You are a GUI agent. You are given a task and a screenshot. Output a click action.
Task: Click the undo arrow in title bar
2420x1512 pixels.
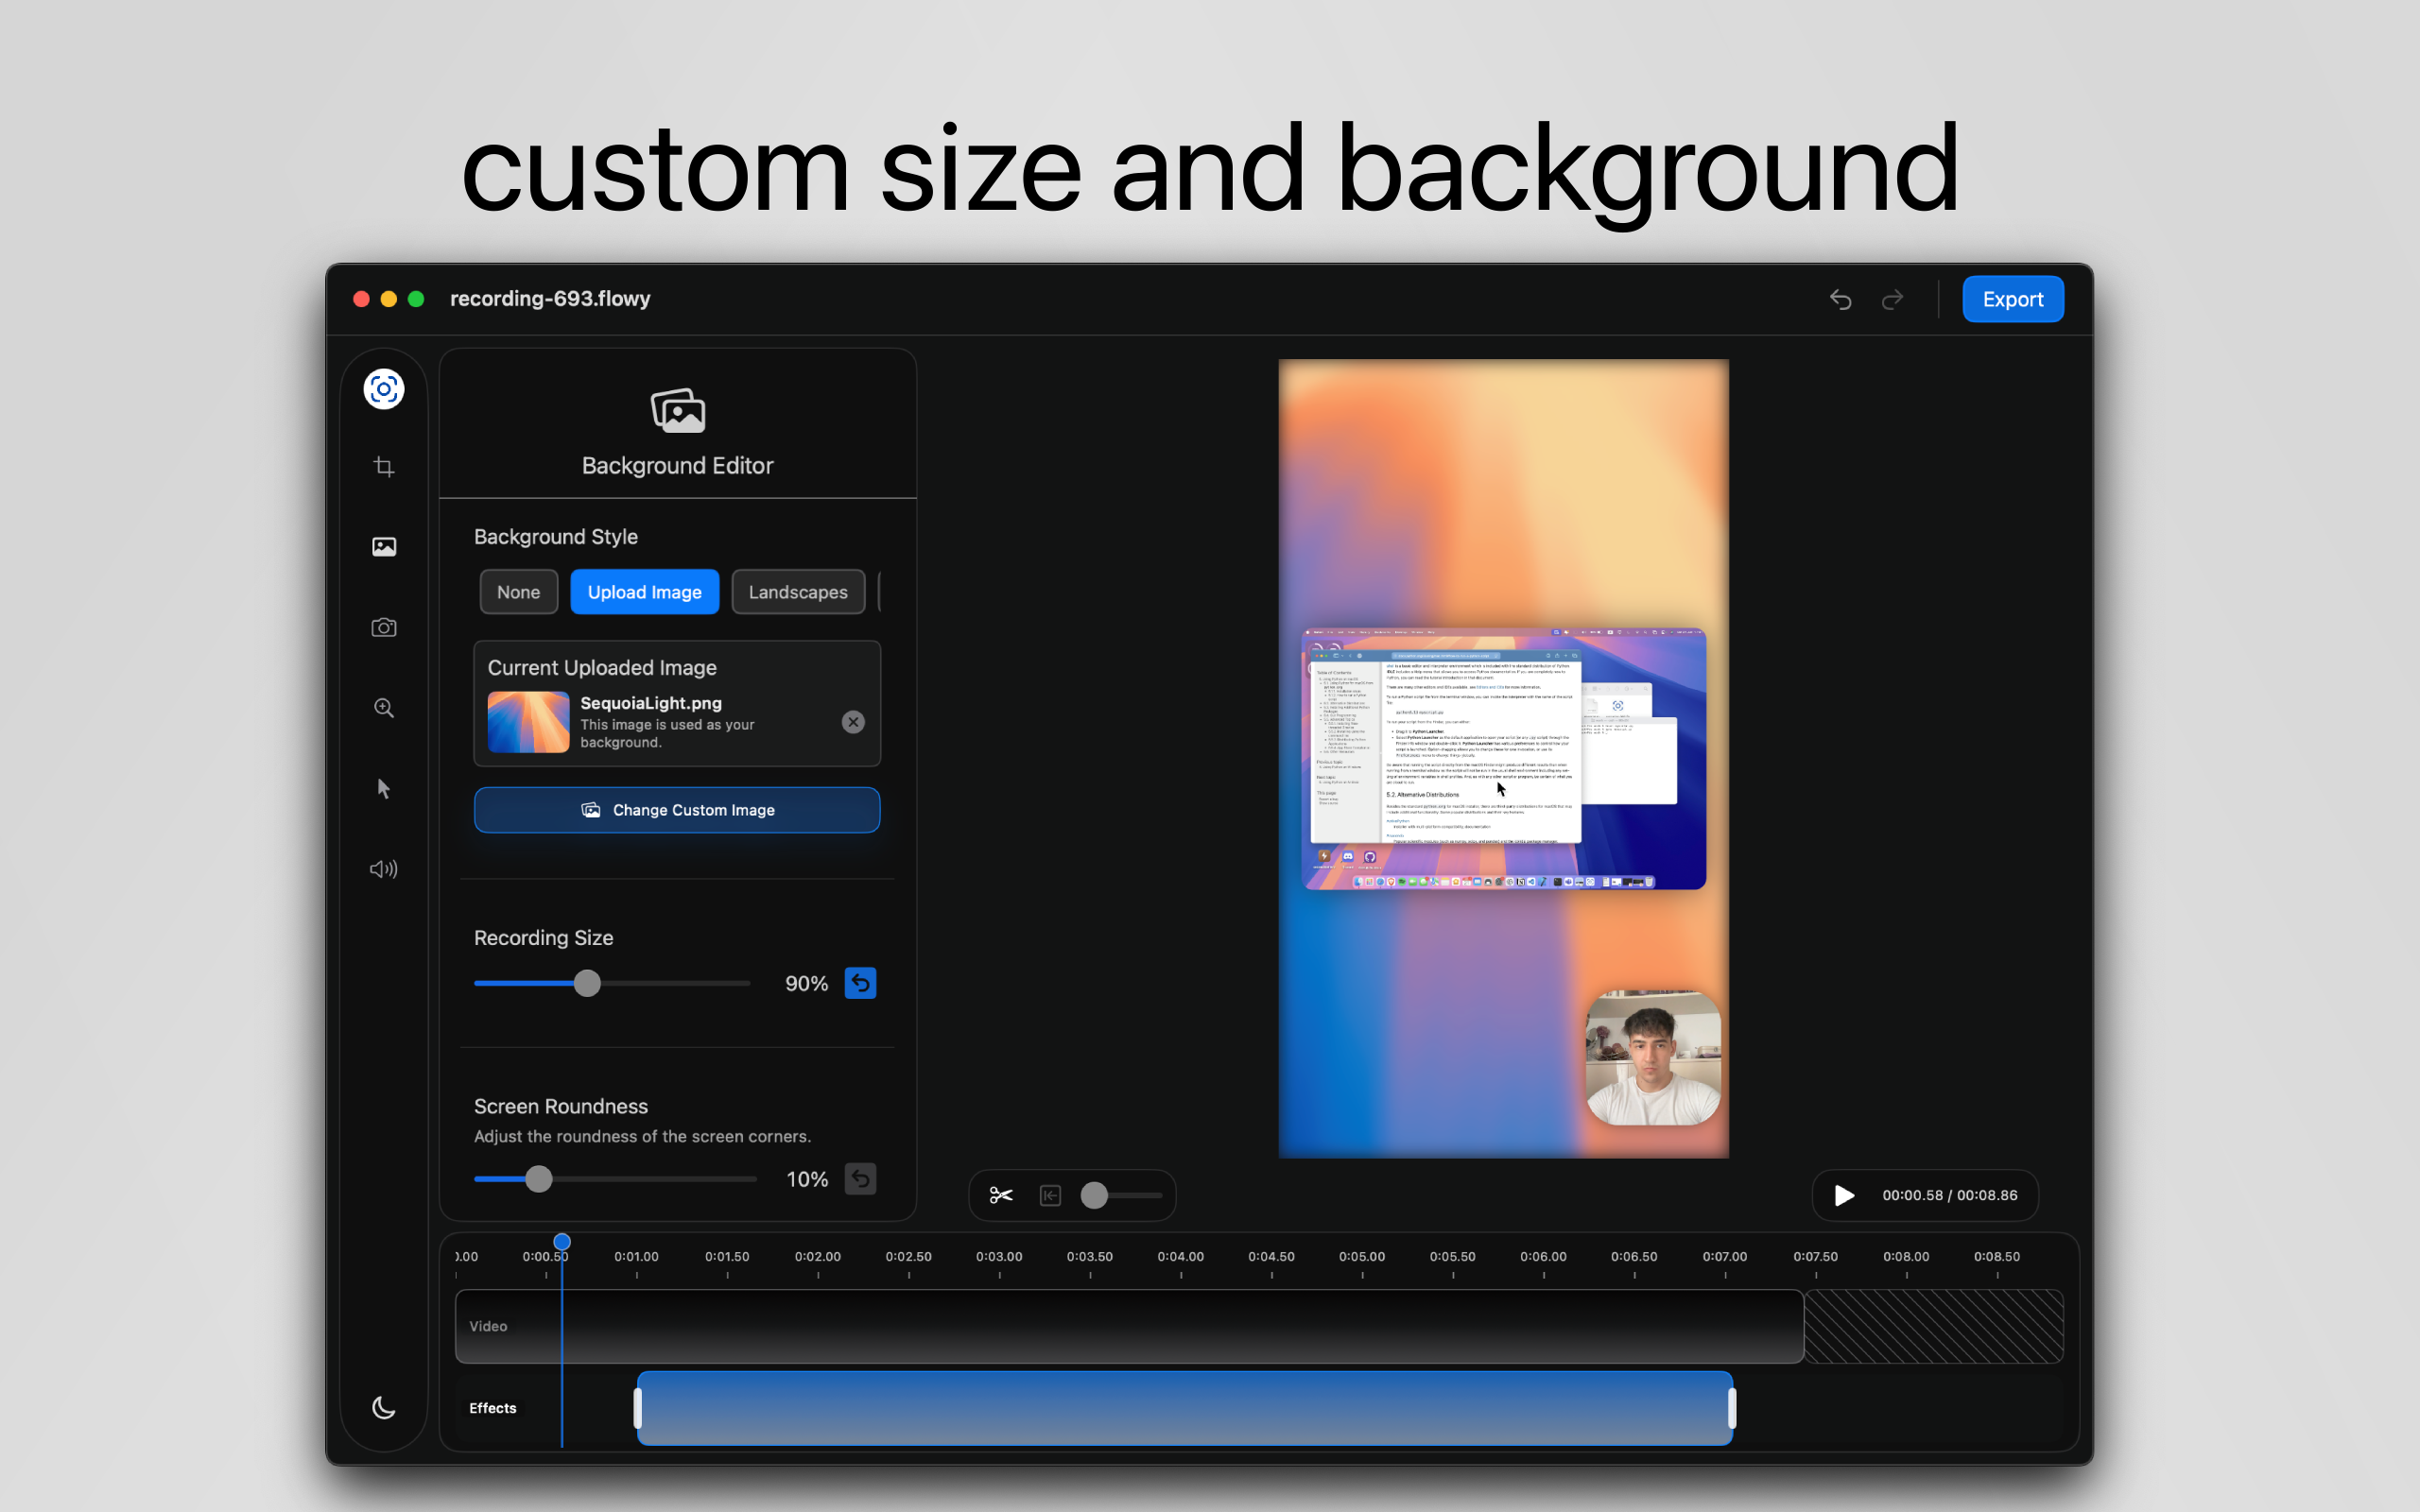[1841, 299]
